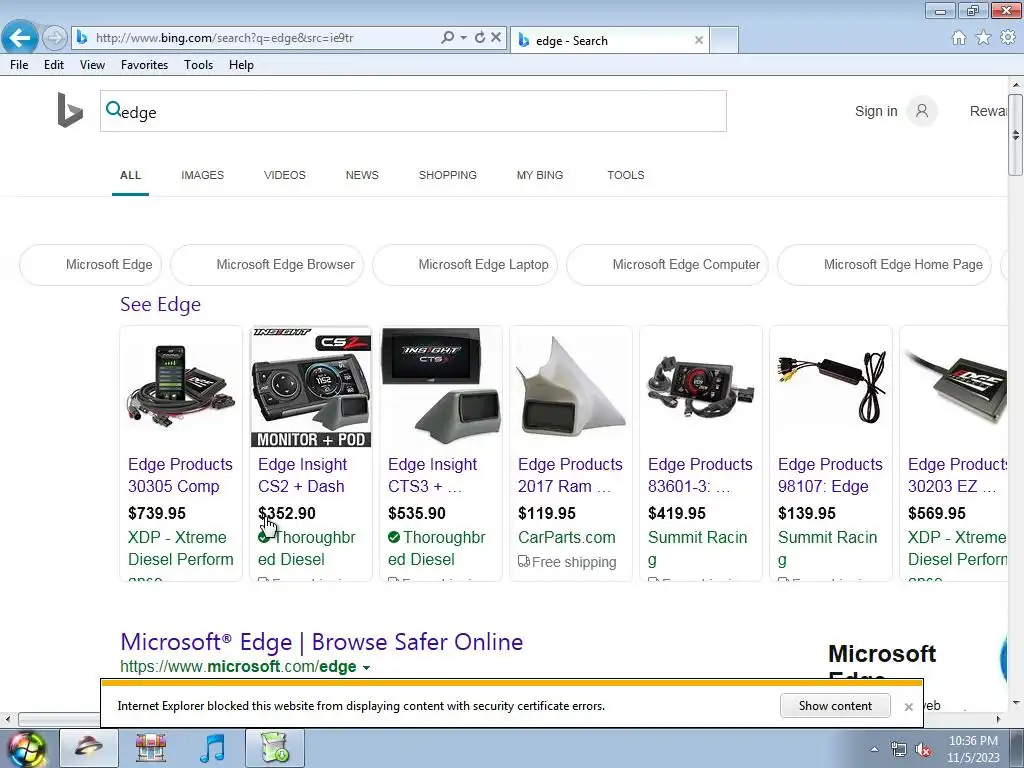Click the Bing search box containing 'edge'
This screenshot has height=768, width=1024.
point(413,112)
